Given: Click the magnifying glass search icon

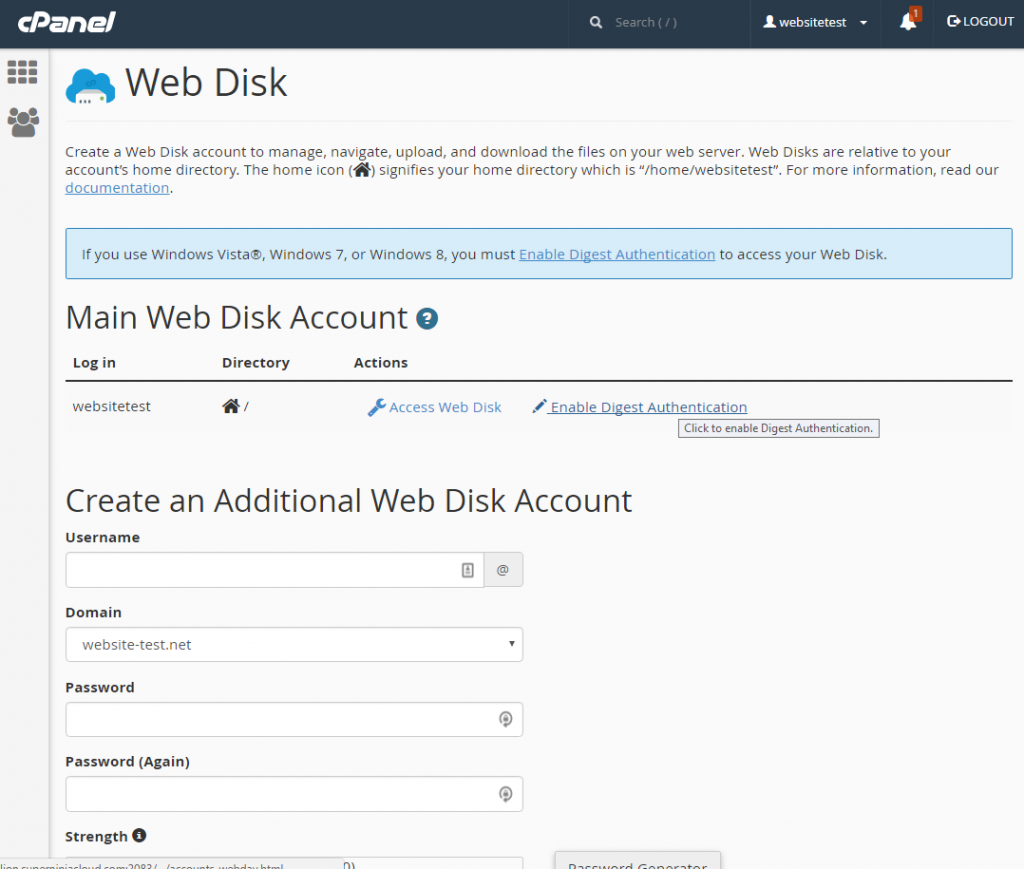Looking at the screenshot, I should click(595, 21).
